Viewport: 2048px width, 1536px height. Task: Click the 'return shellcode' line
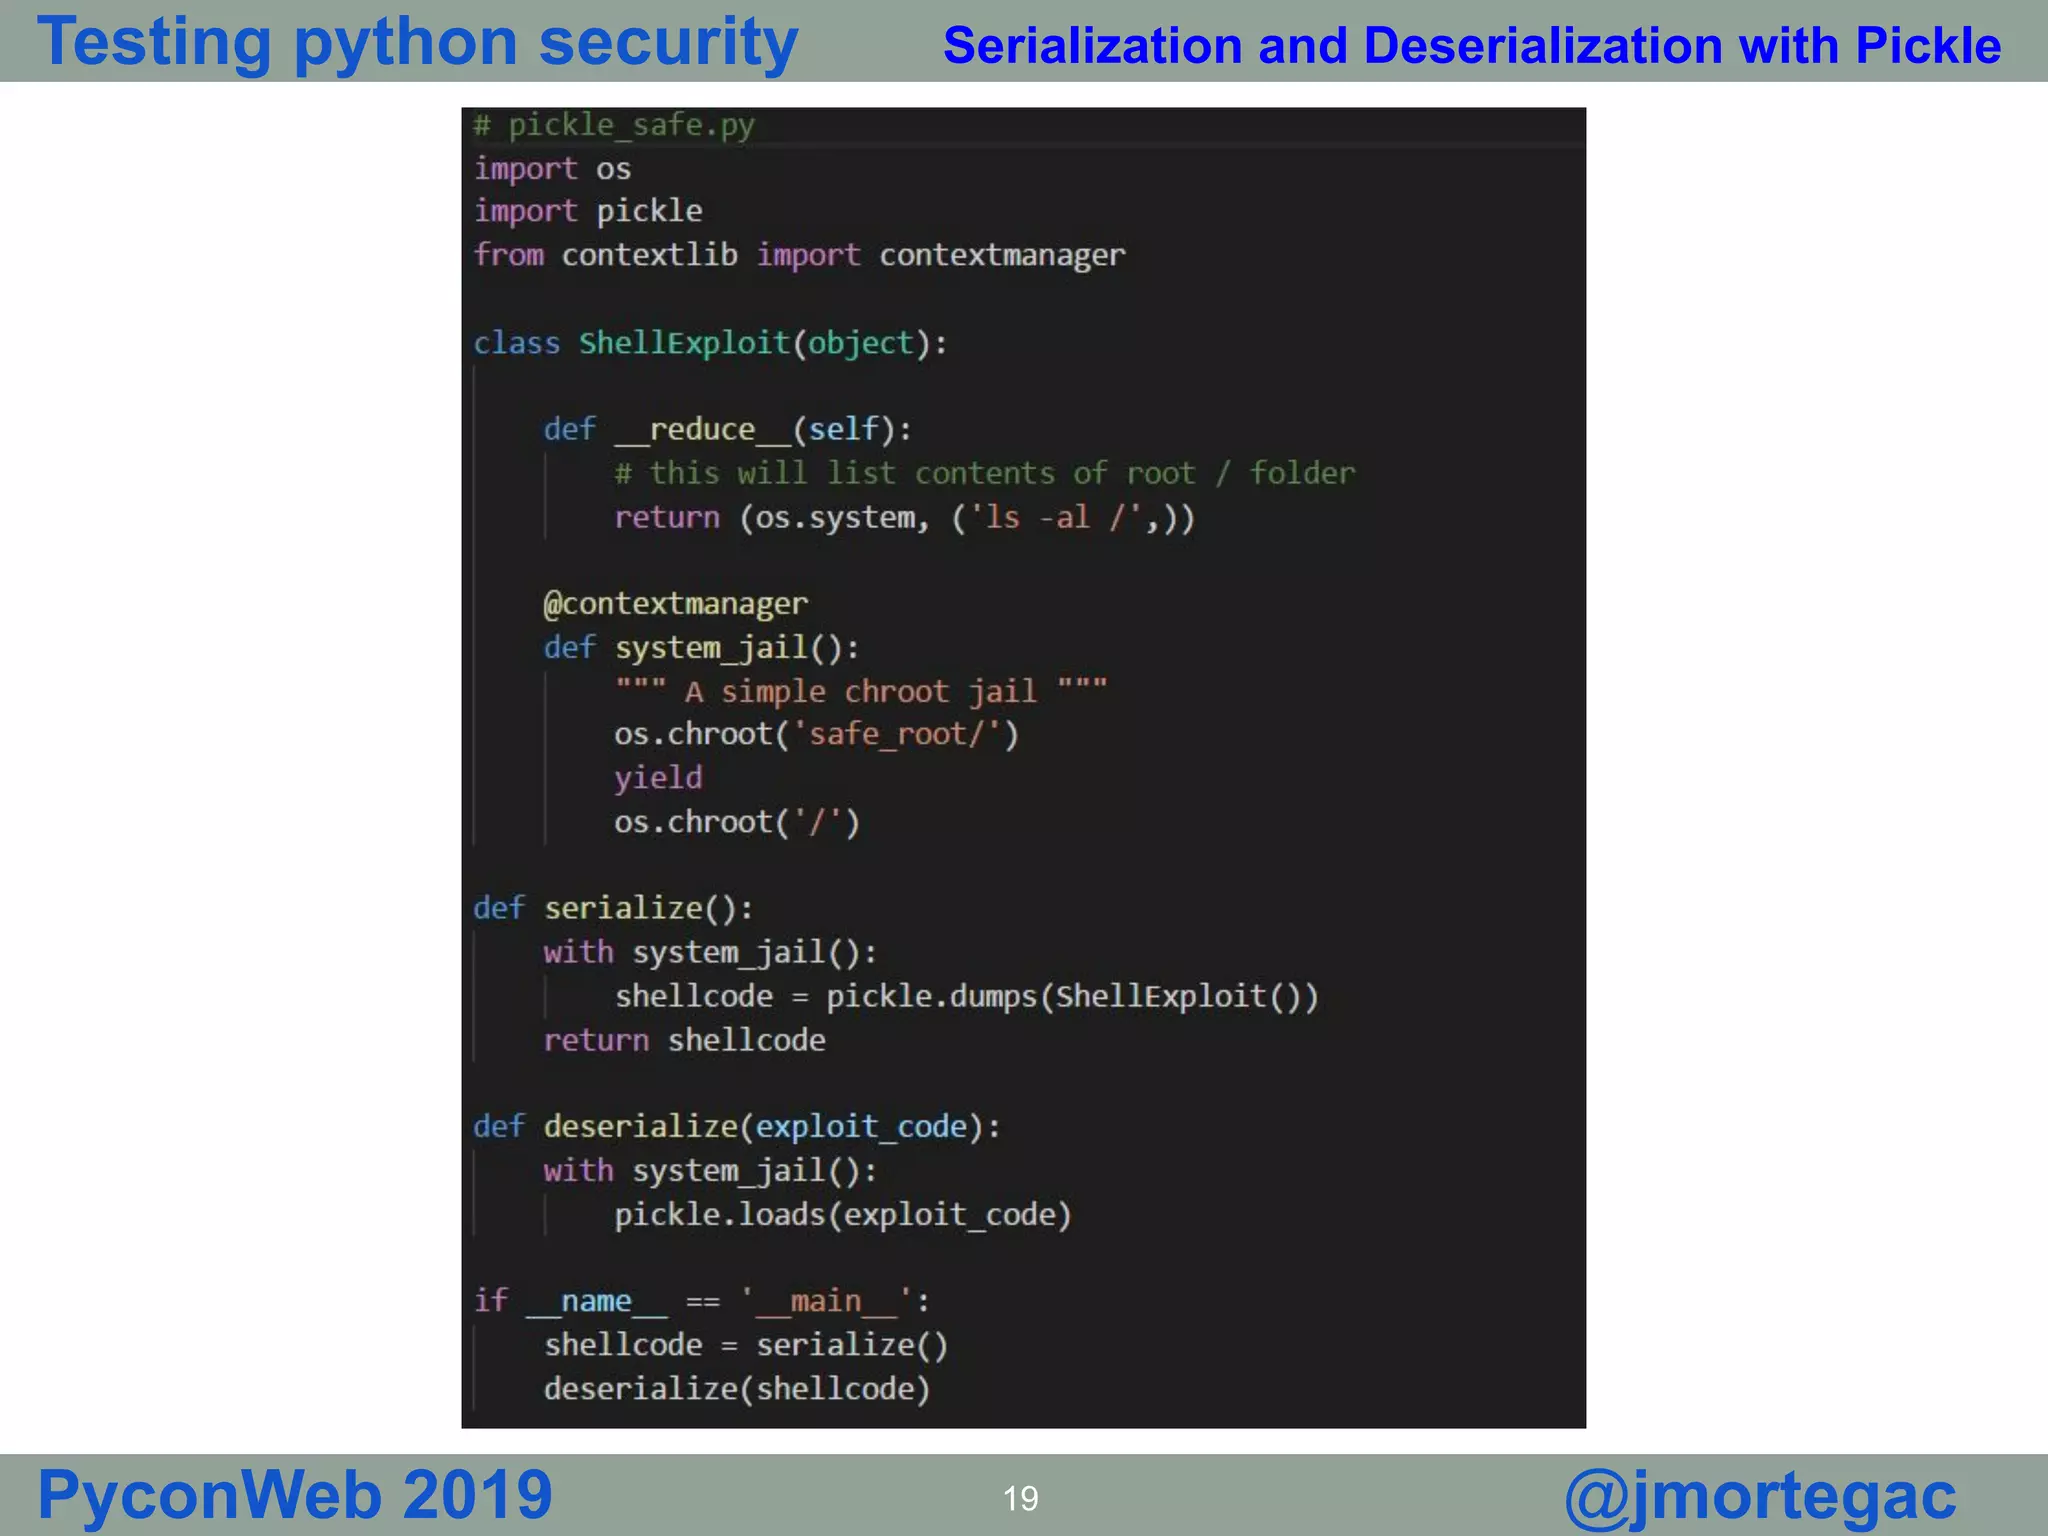coord(685,1041)
